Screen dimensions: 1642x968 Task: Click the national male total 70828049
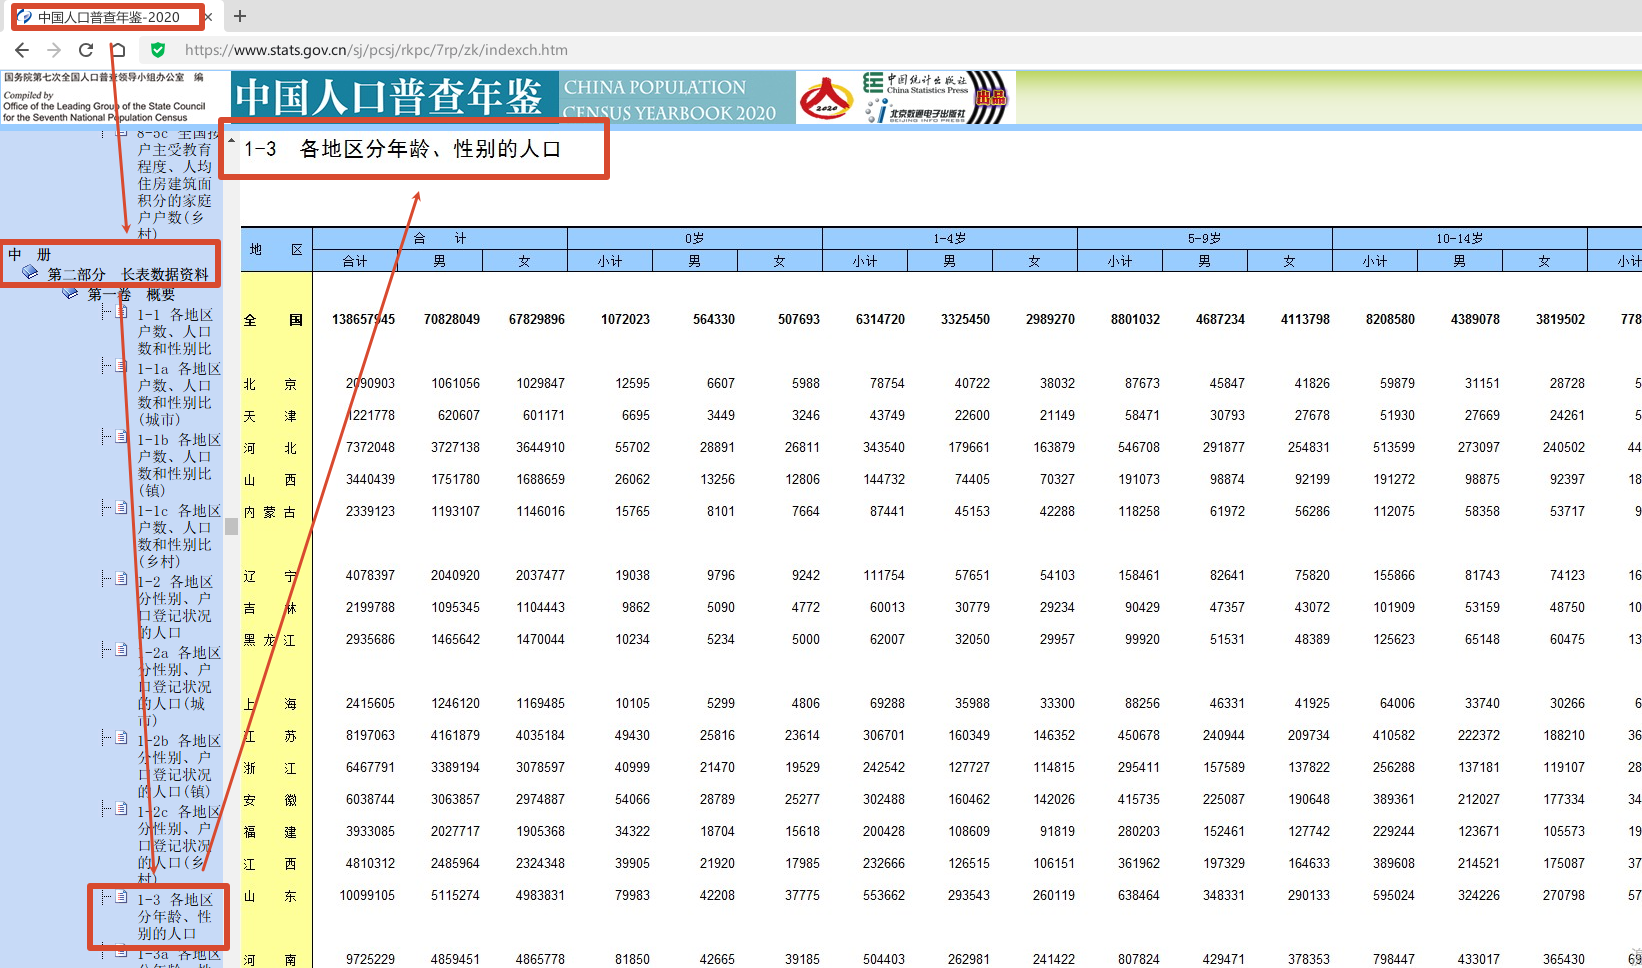[x=451, y=320]
